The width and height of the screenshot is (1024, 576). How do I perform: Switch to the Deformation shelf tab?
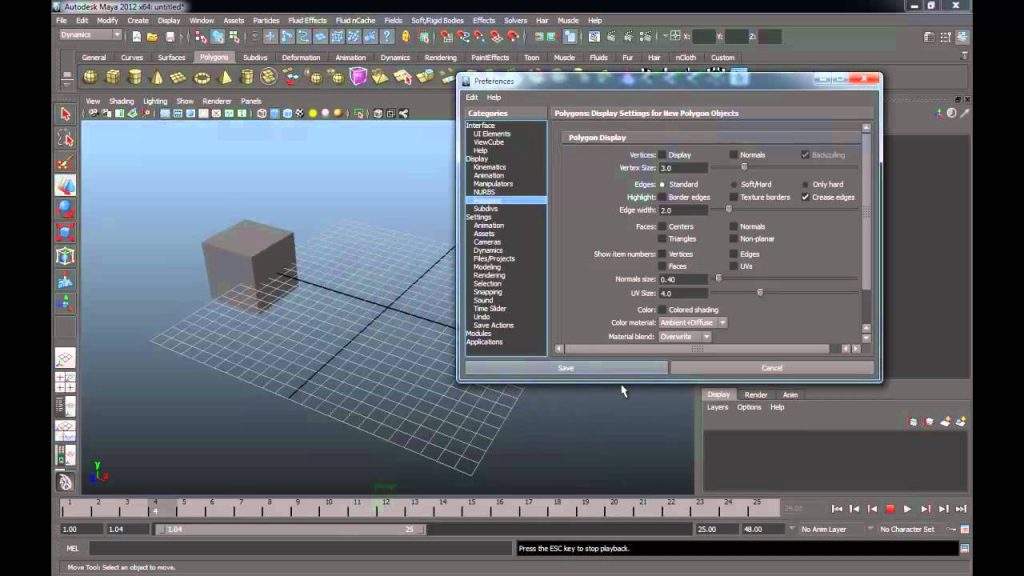tap(300, 57)
